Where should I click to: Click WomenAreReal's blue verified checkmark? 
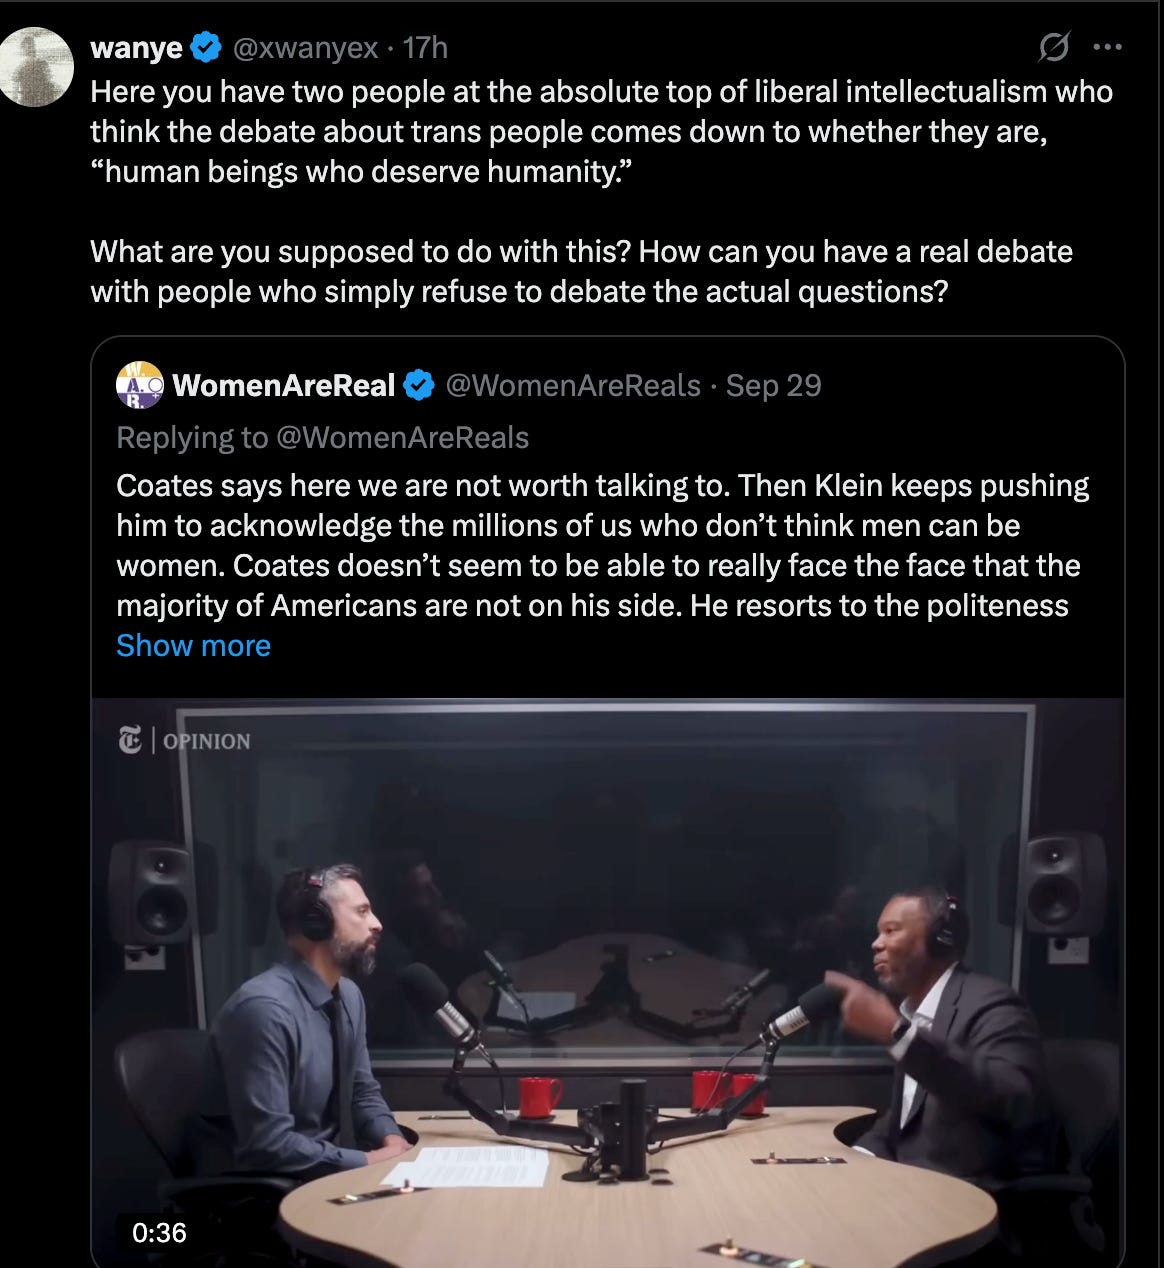(419, 385)
